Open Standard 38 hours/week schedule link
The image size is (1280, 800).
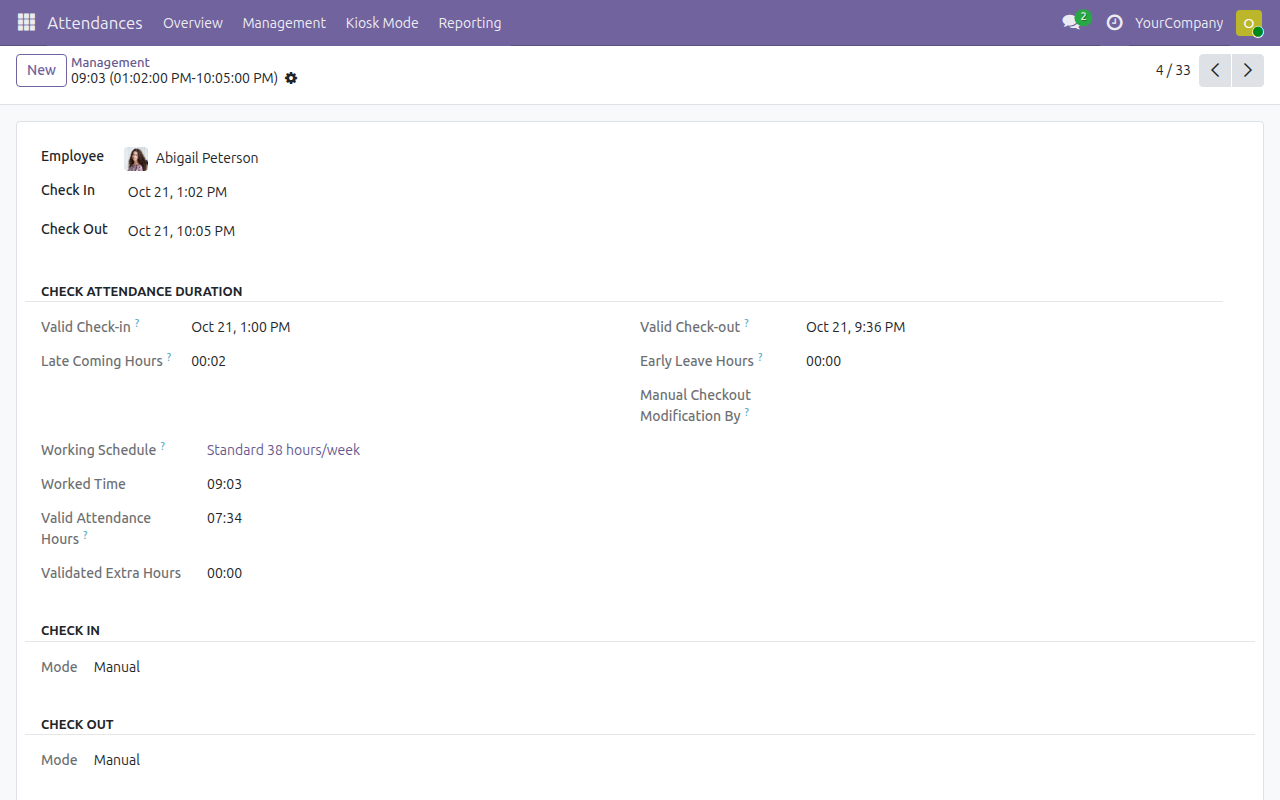point(283,450)
